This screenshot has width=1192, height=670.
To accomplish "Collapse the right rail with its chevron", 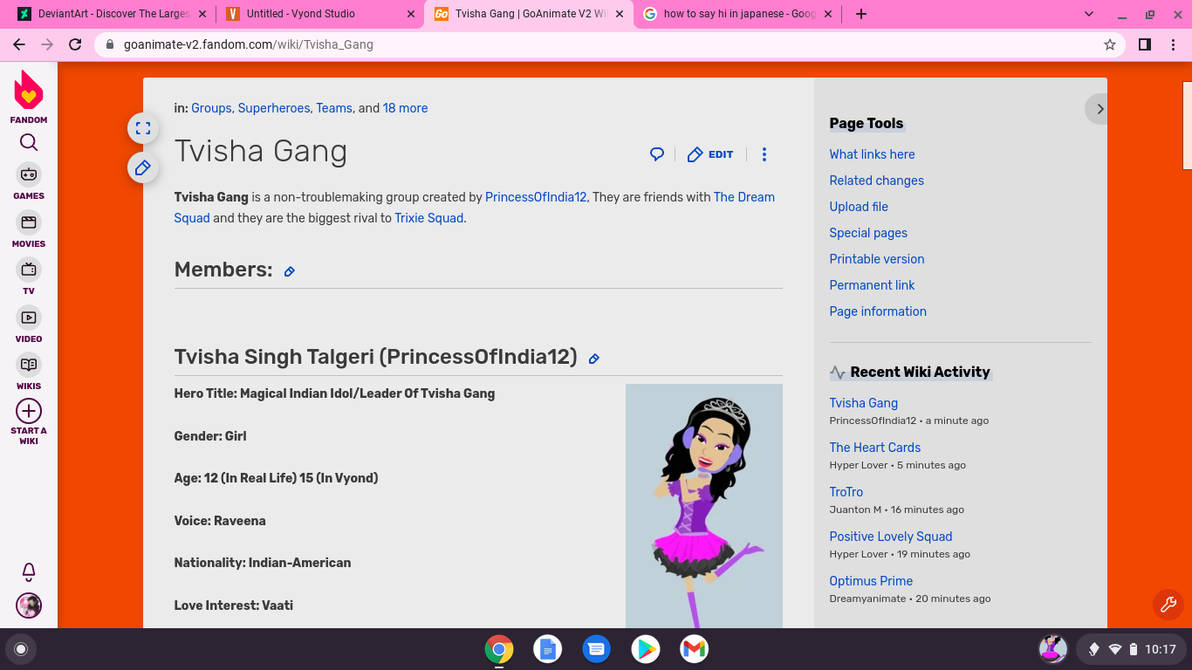I will pos(1100,108).
